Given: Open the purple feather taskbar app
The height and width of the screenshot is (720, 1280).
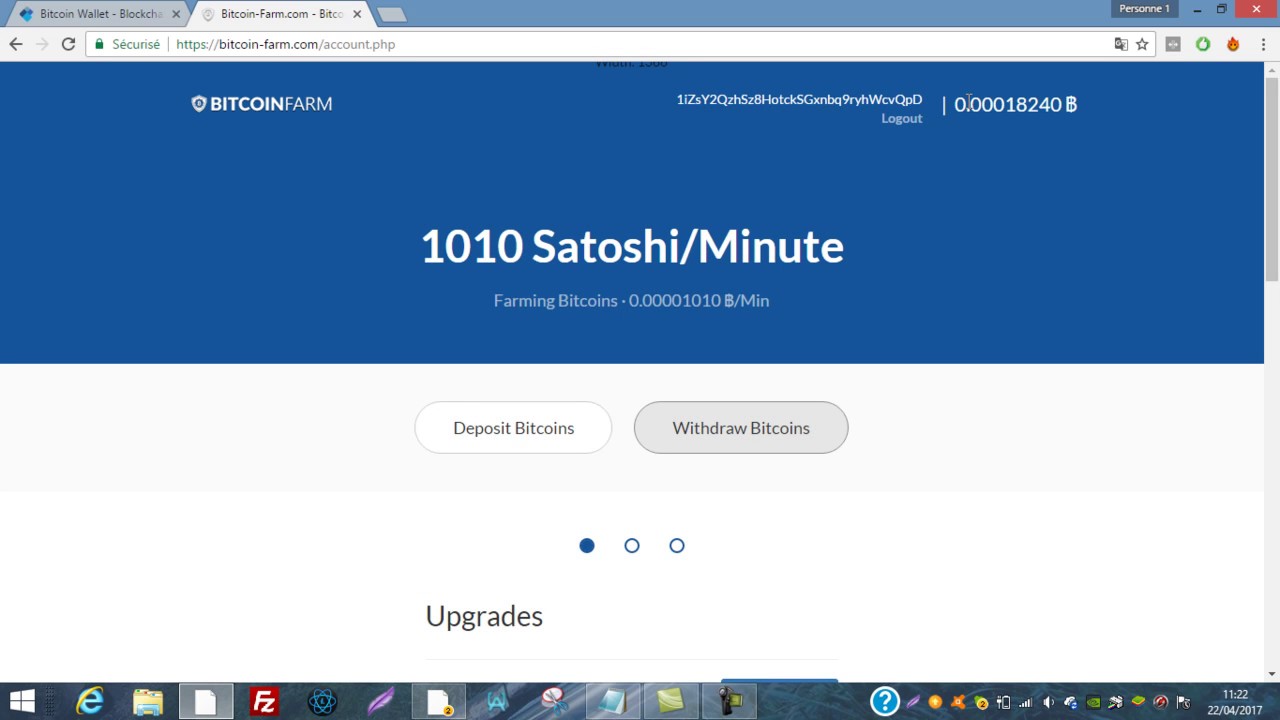Looking at the screenshot, I should point(380,701).
